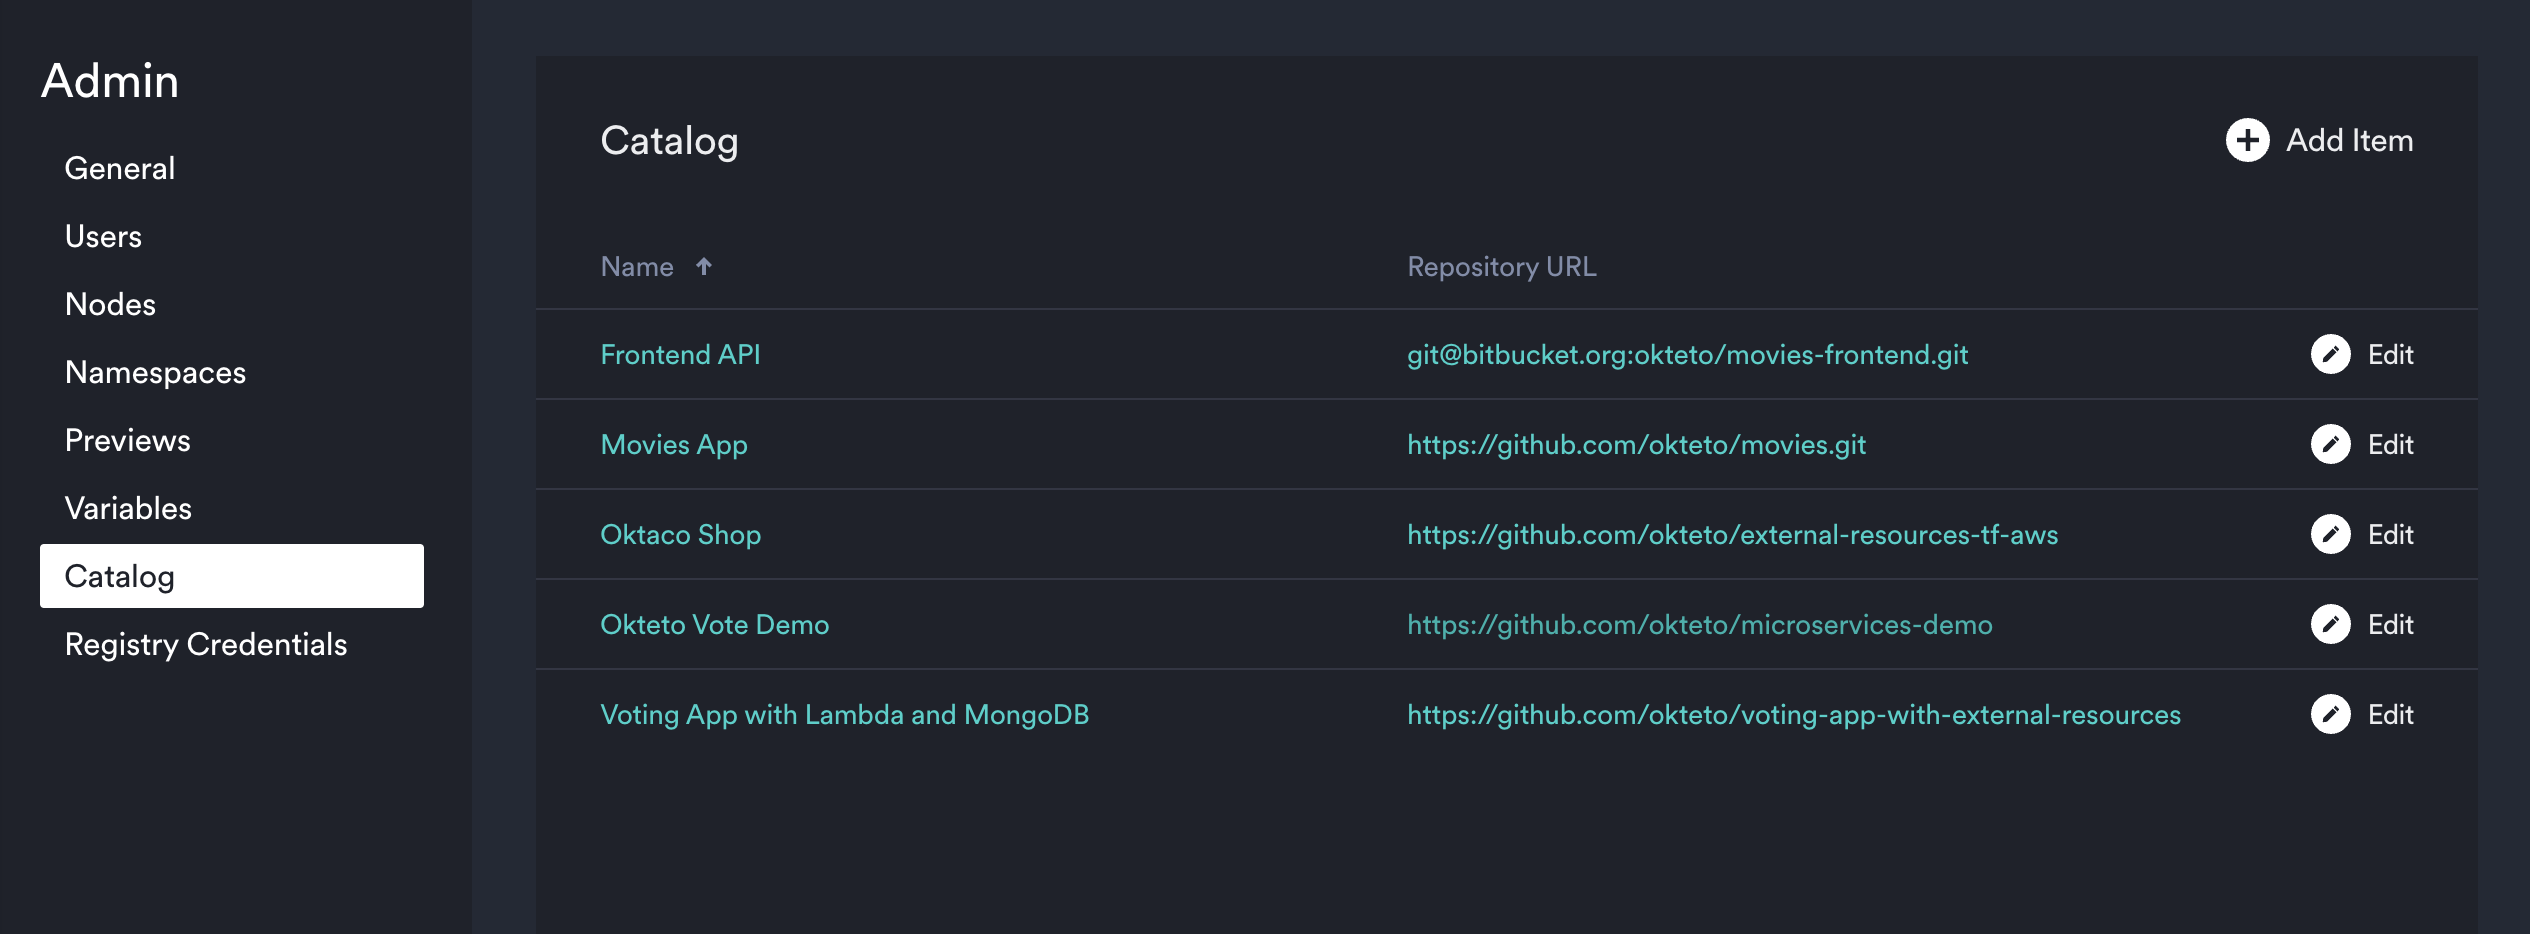
Task: Open Registry Credentials settings
Action: pyautogui.click(x=206, y=645)
